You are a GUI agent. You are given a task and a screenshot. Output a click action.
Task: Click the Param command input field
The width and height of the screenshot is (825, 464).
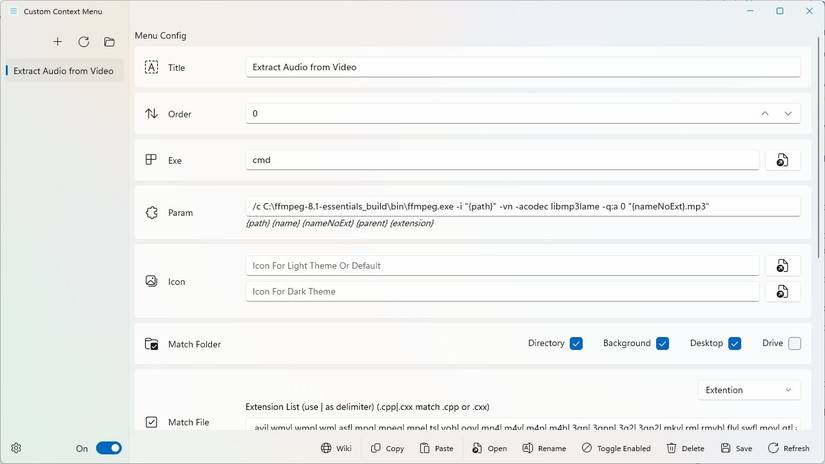point(523,206)
